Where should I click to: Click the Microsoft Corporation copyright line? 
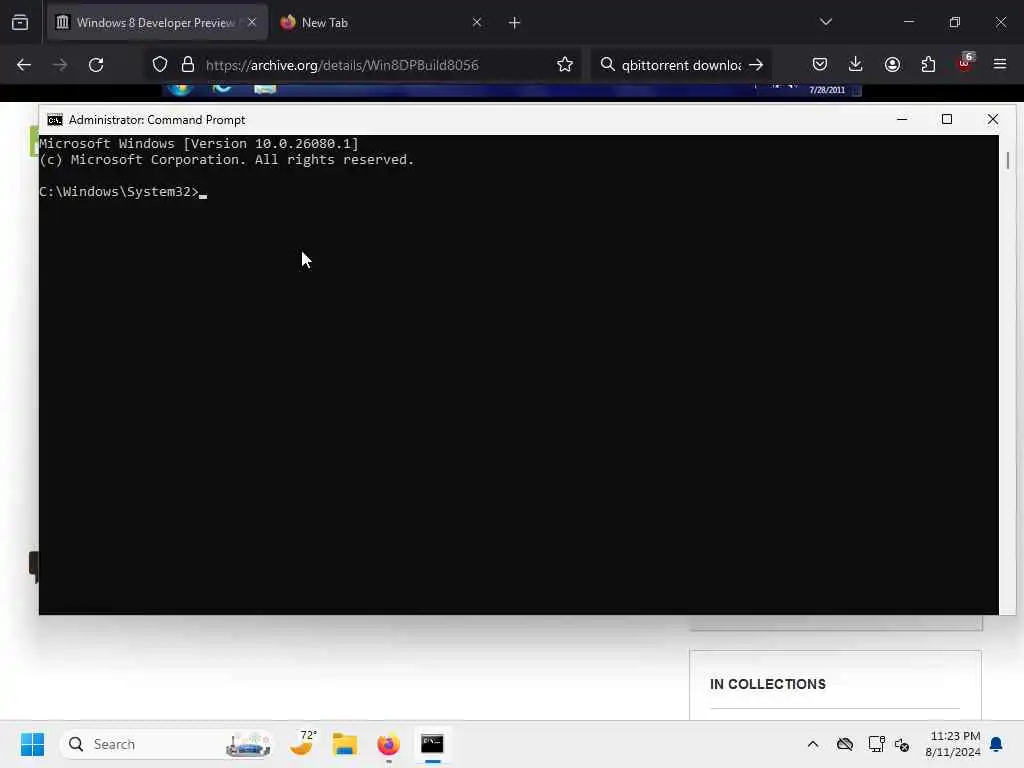pos(226,160)
